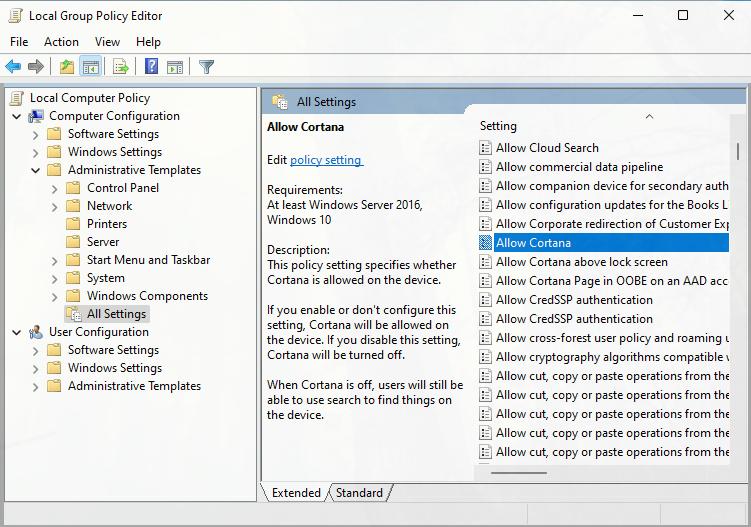The height and width of the screenshot is (527, 751).
Task: Select Allow Cortana Page in OOBE setting
Action: point(603,281)
